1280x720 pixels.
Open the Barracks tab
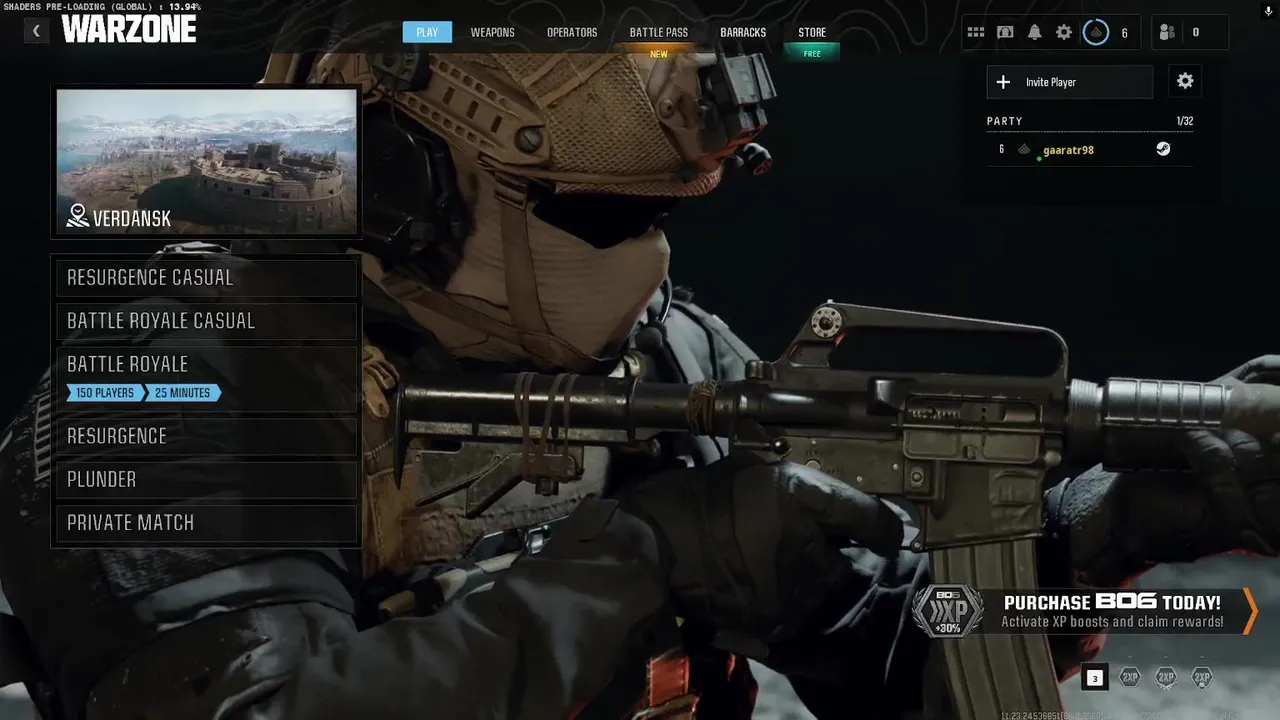tap(743, 32)
